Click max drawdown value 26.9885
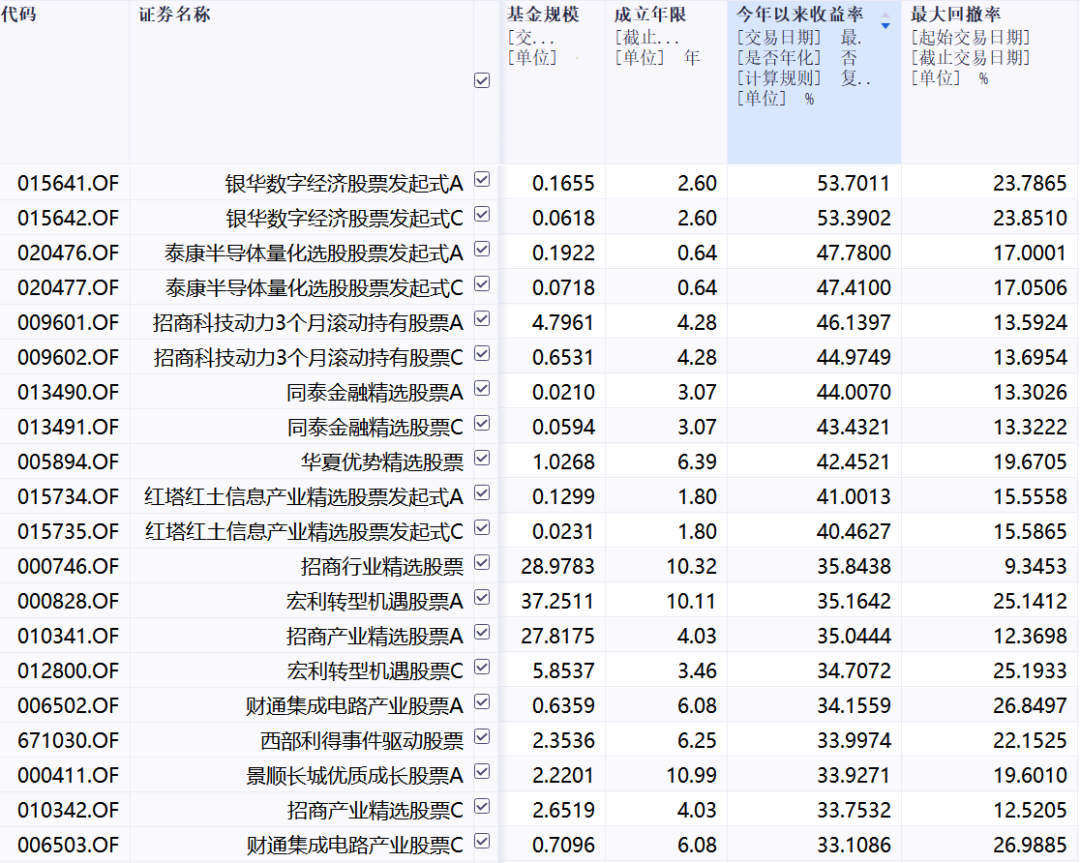1080x863 pixels. (1030, 845)
